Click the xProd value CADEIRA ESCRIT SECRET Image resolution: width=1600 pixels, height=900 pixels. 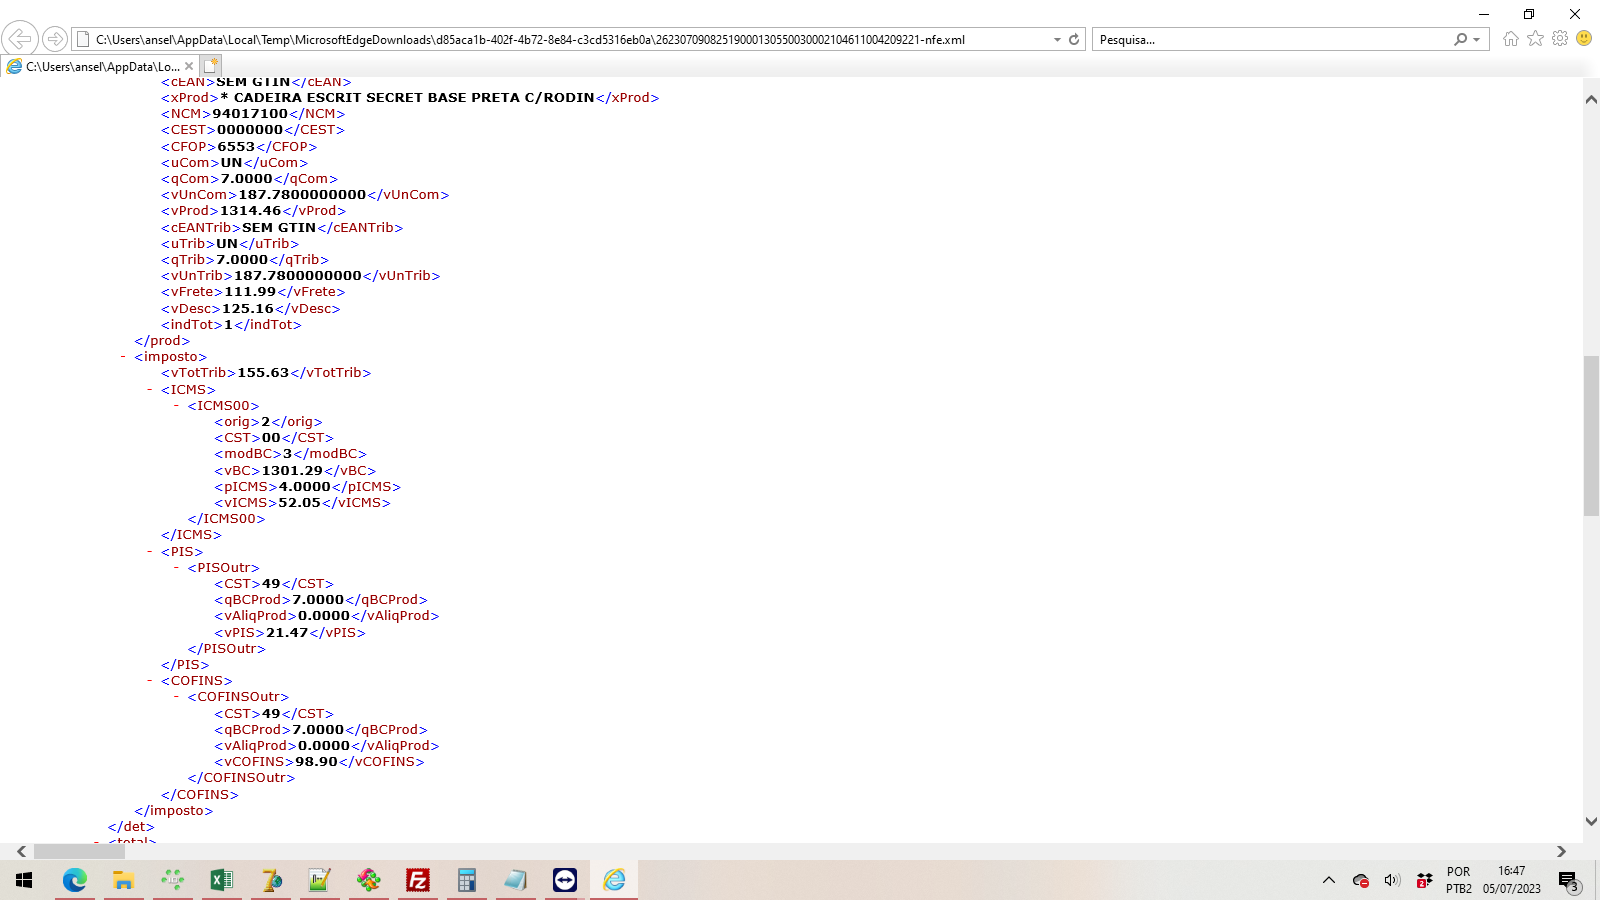click(x=407, y=97)
